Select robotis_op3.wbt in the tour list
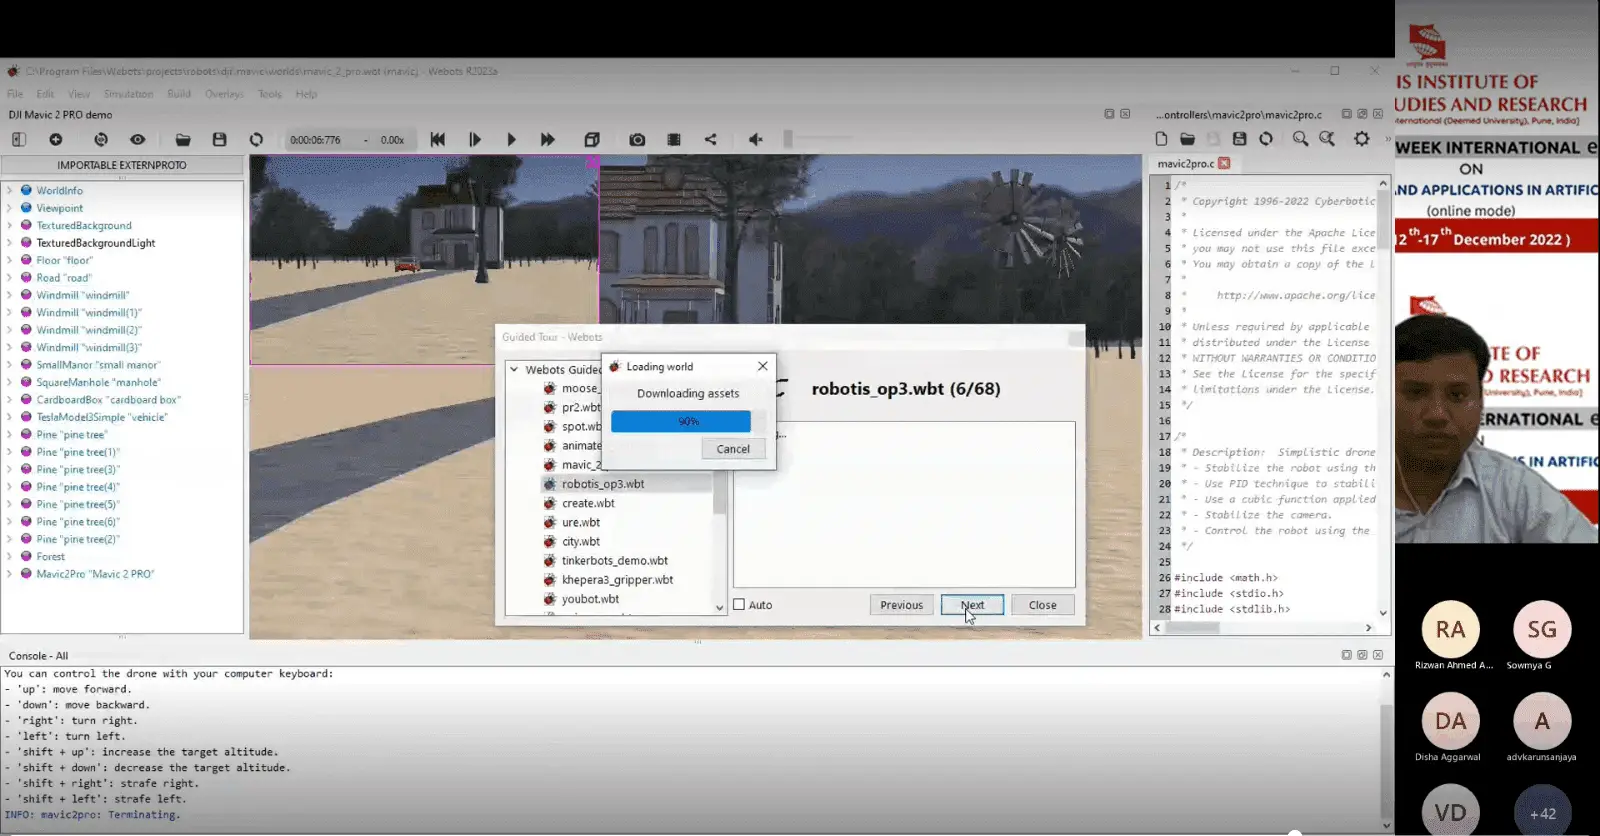 [x=603, y=484]
